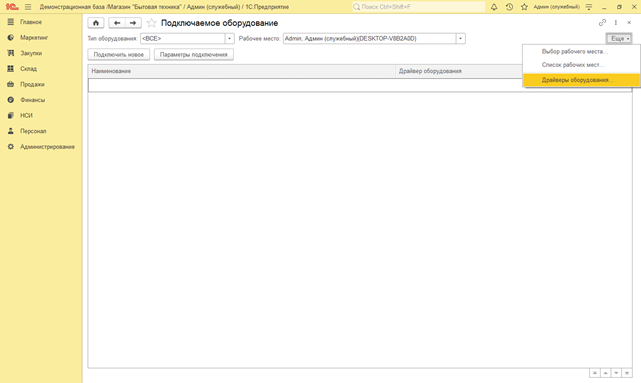The image size is (641, 383).
Task: Click the Тип оборудования field showing <ВСЕ>
Action: [183, 38]
